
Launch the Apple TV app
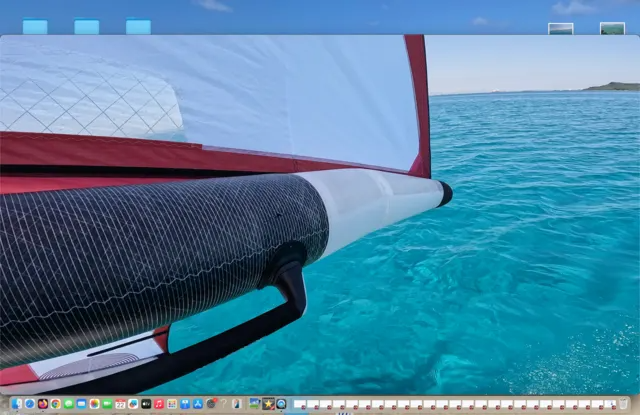(146, 404)
